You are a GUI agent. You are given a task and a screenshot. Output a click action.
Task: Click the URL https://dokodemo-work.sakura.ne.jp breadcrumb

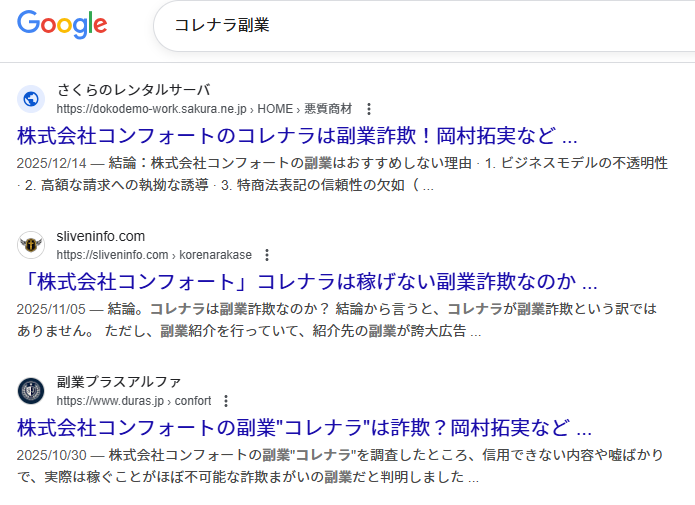pos(204,109)
